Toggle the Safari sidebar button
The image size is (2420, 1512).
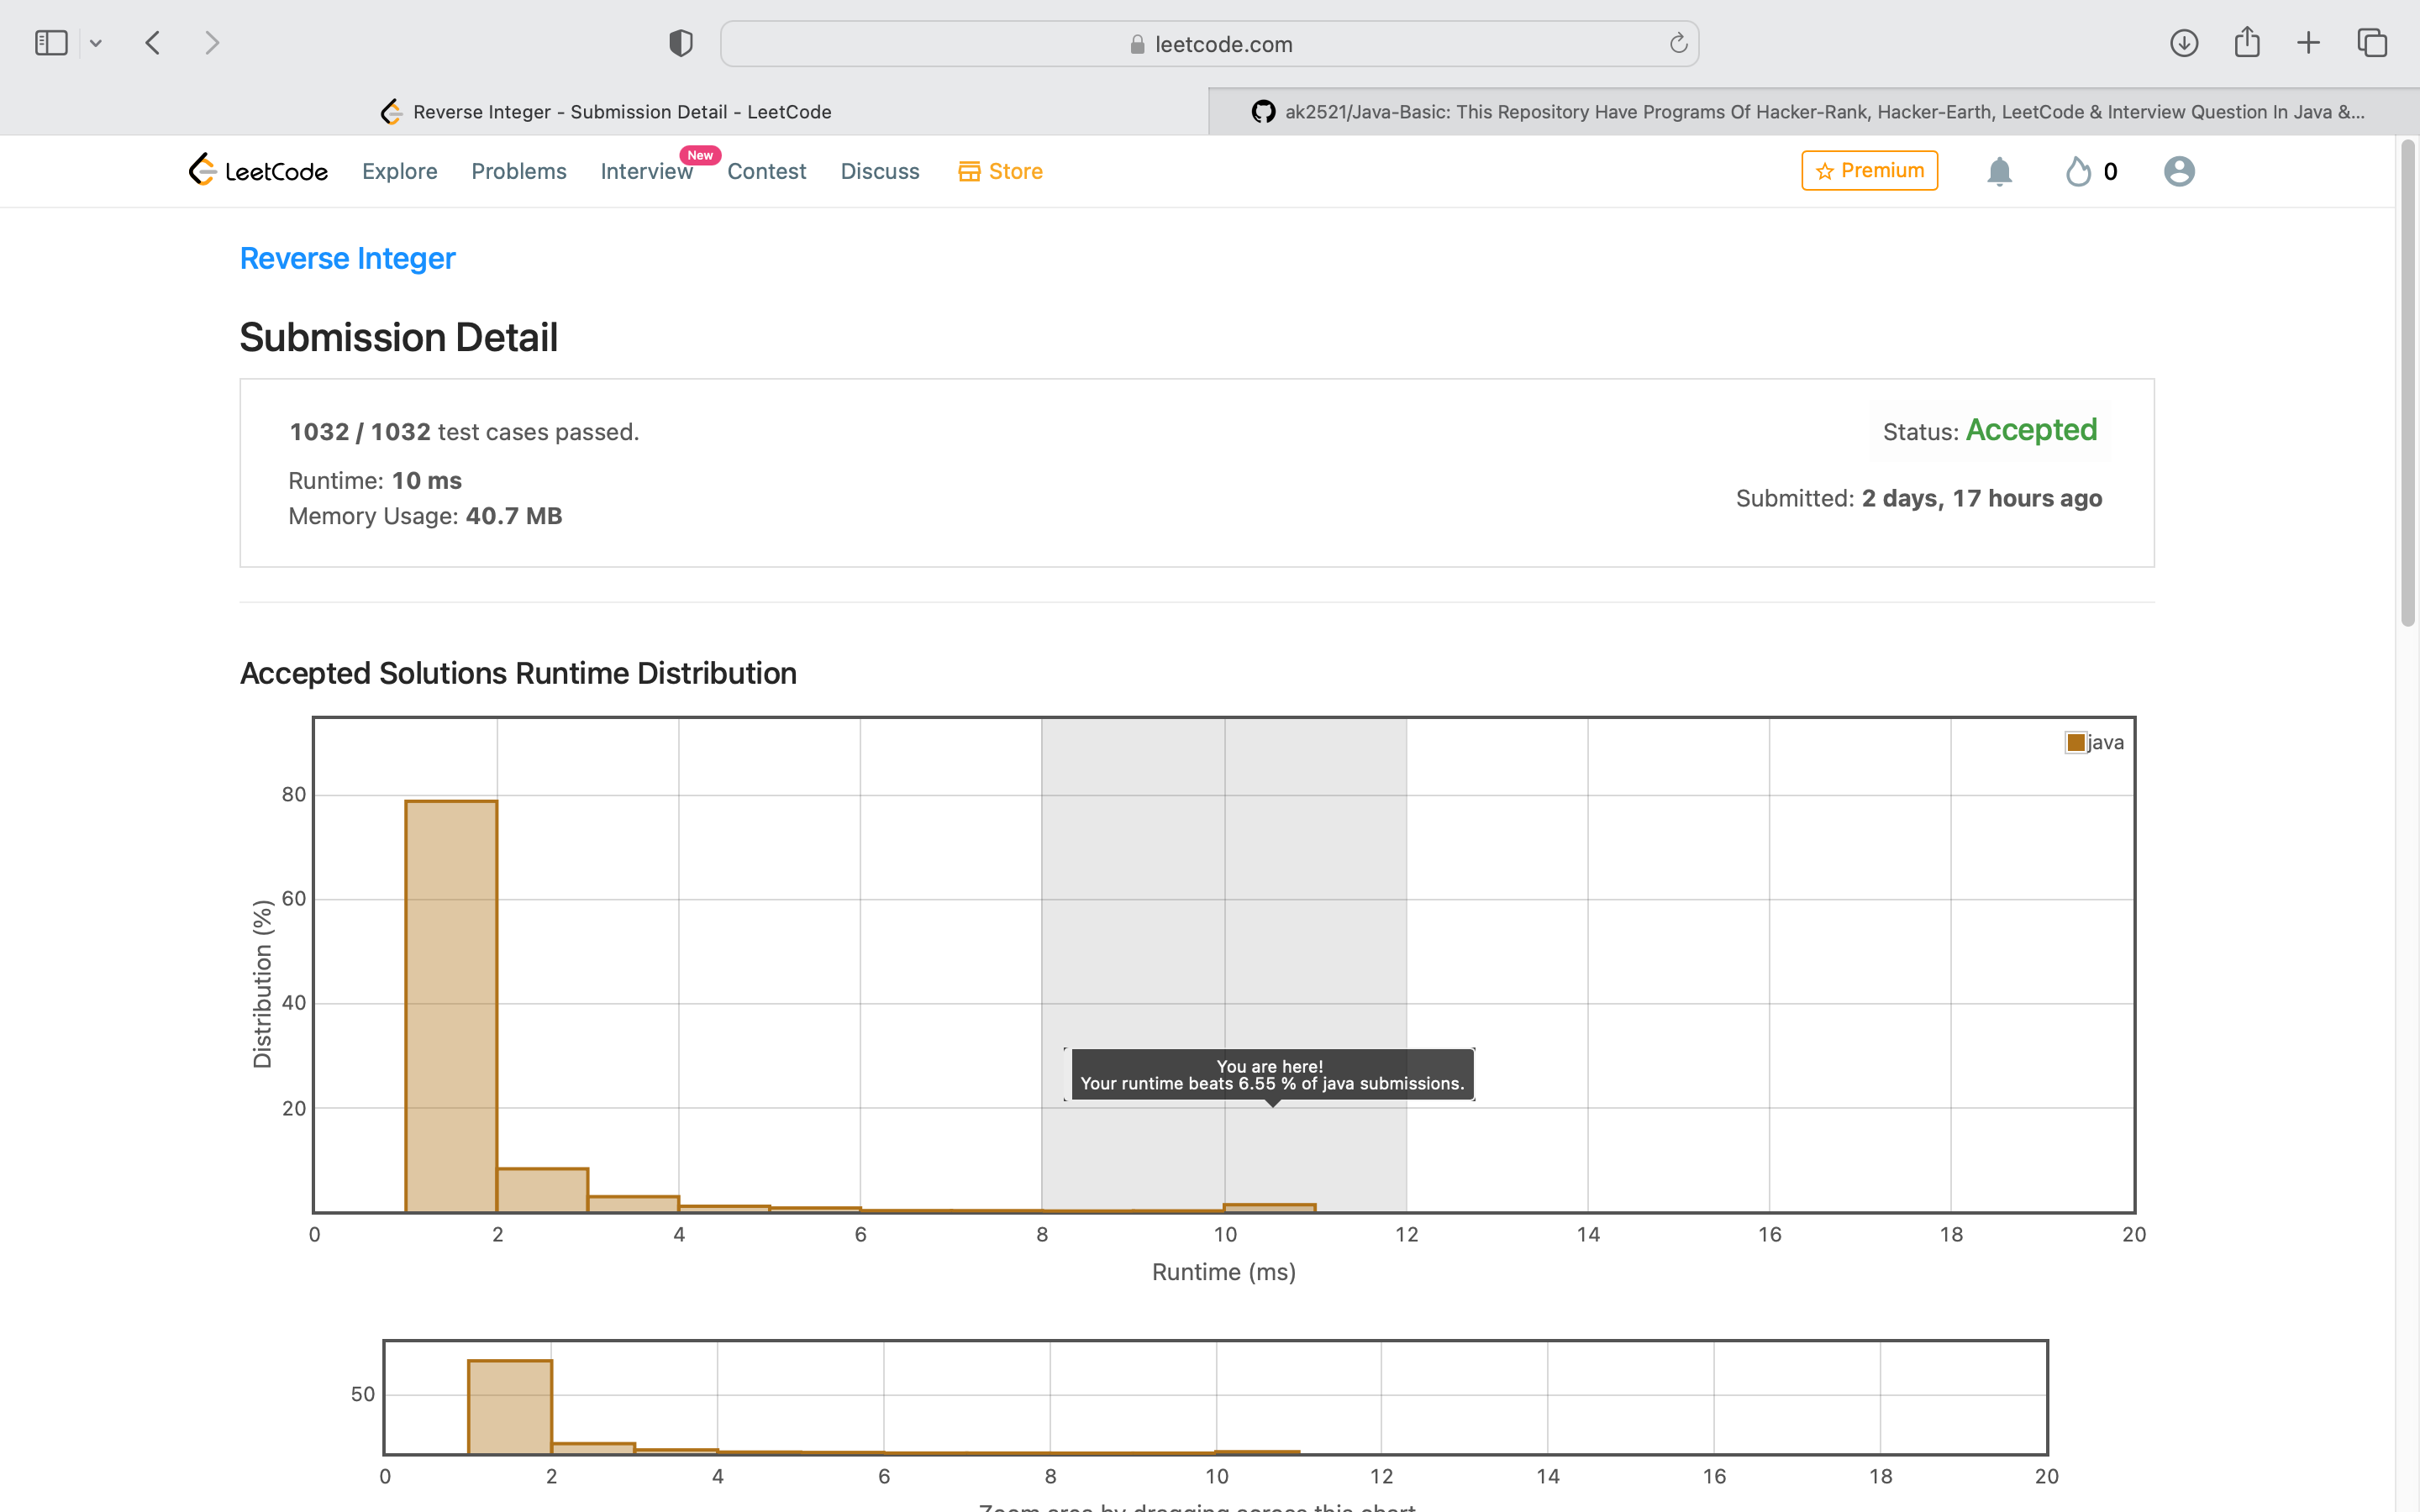click(51, 43)
